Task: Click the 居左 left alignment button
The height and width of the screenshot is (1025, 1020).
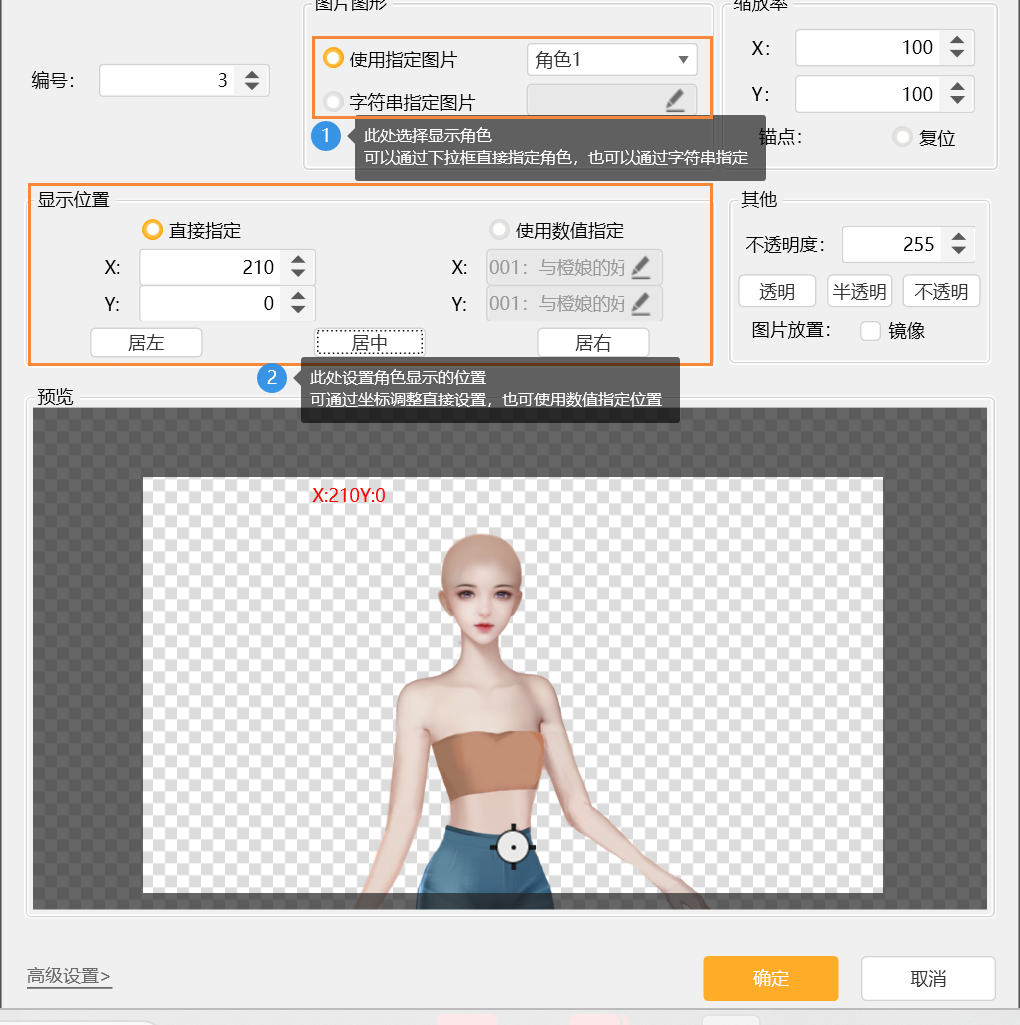Action: 146,343
